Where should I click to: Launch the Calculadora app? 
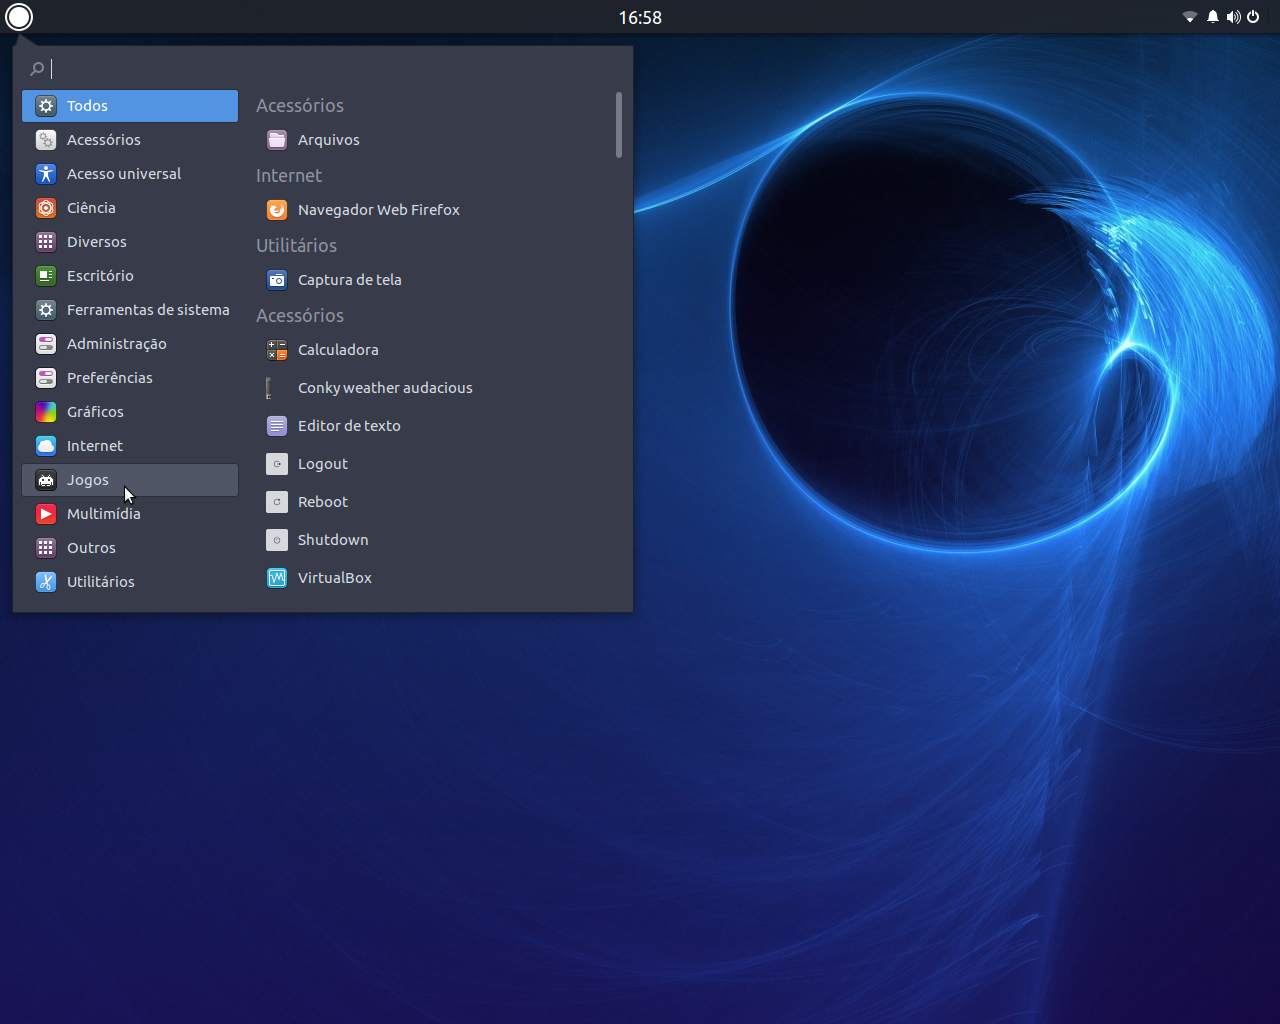338,350
